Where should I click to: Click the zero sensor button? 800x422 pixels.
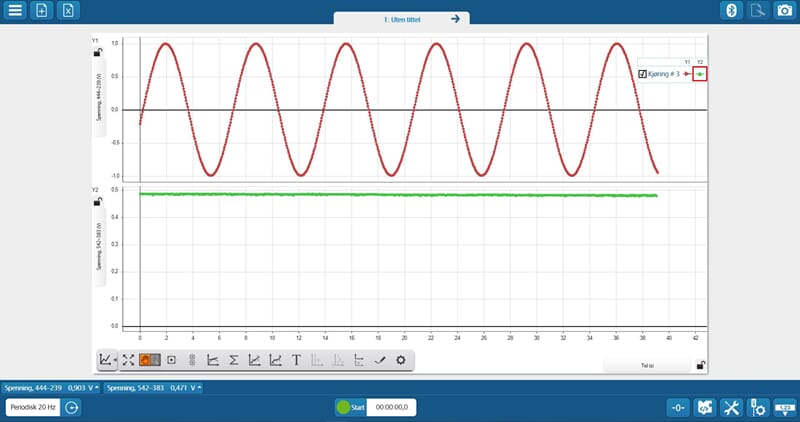[x=679, y=407]
